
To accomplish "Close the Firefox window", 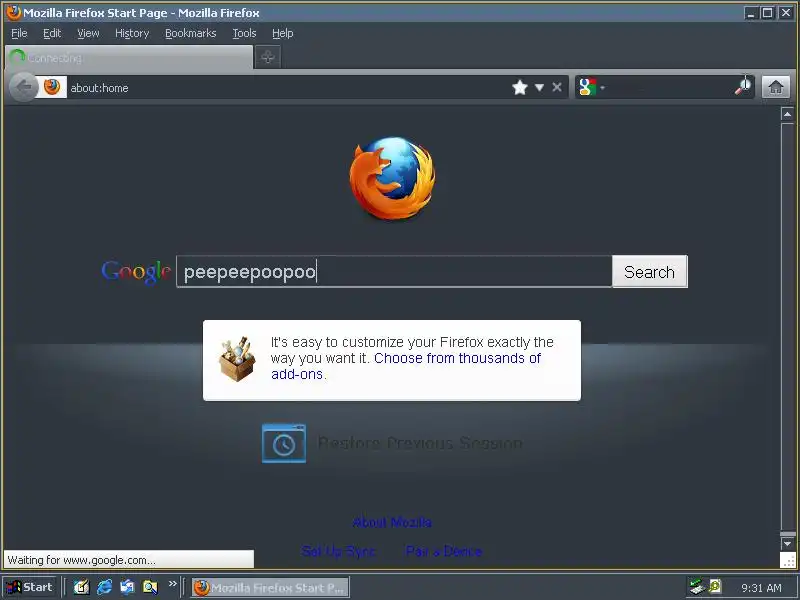I will pyautogui.click(x=786, y=13).
